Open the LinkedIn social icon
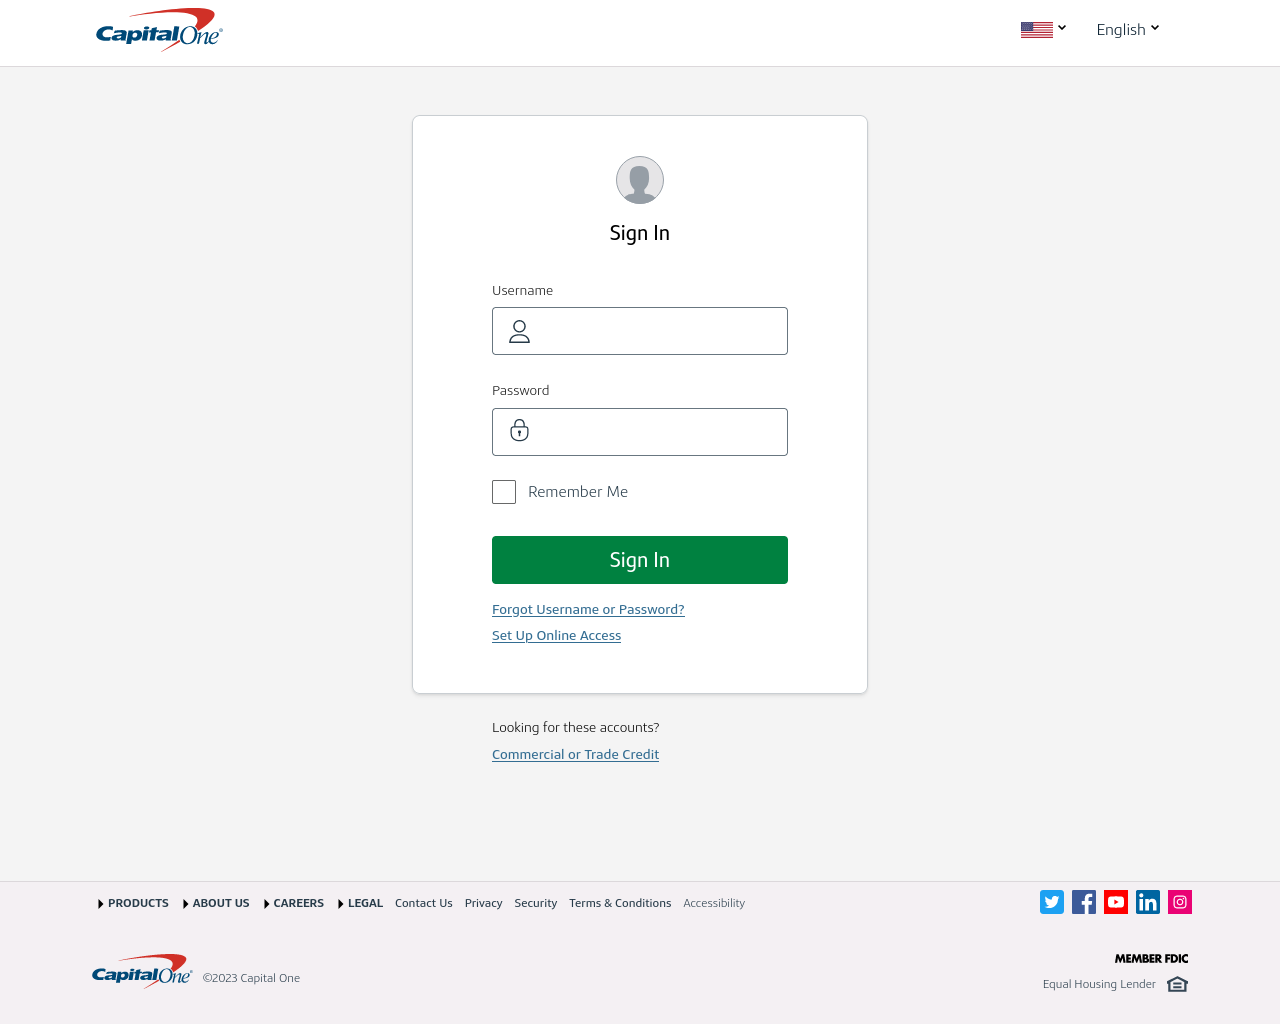 (x=1148, y=902)
